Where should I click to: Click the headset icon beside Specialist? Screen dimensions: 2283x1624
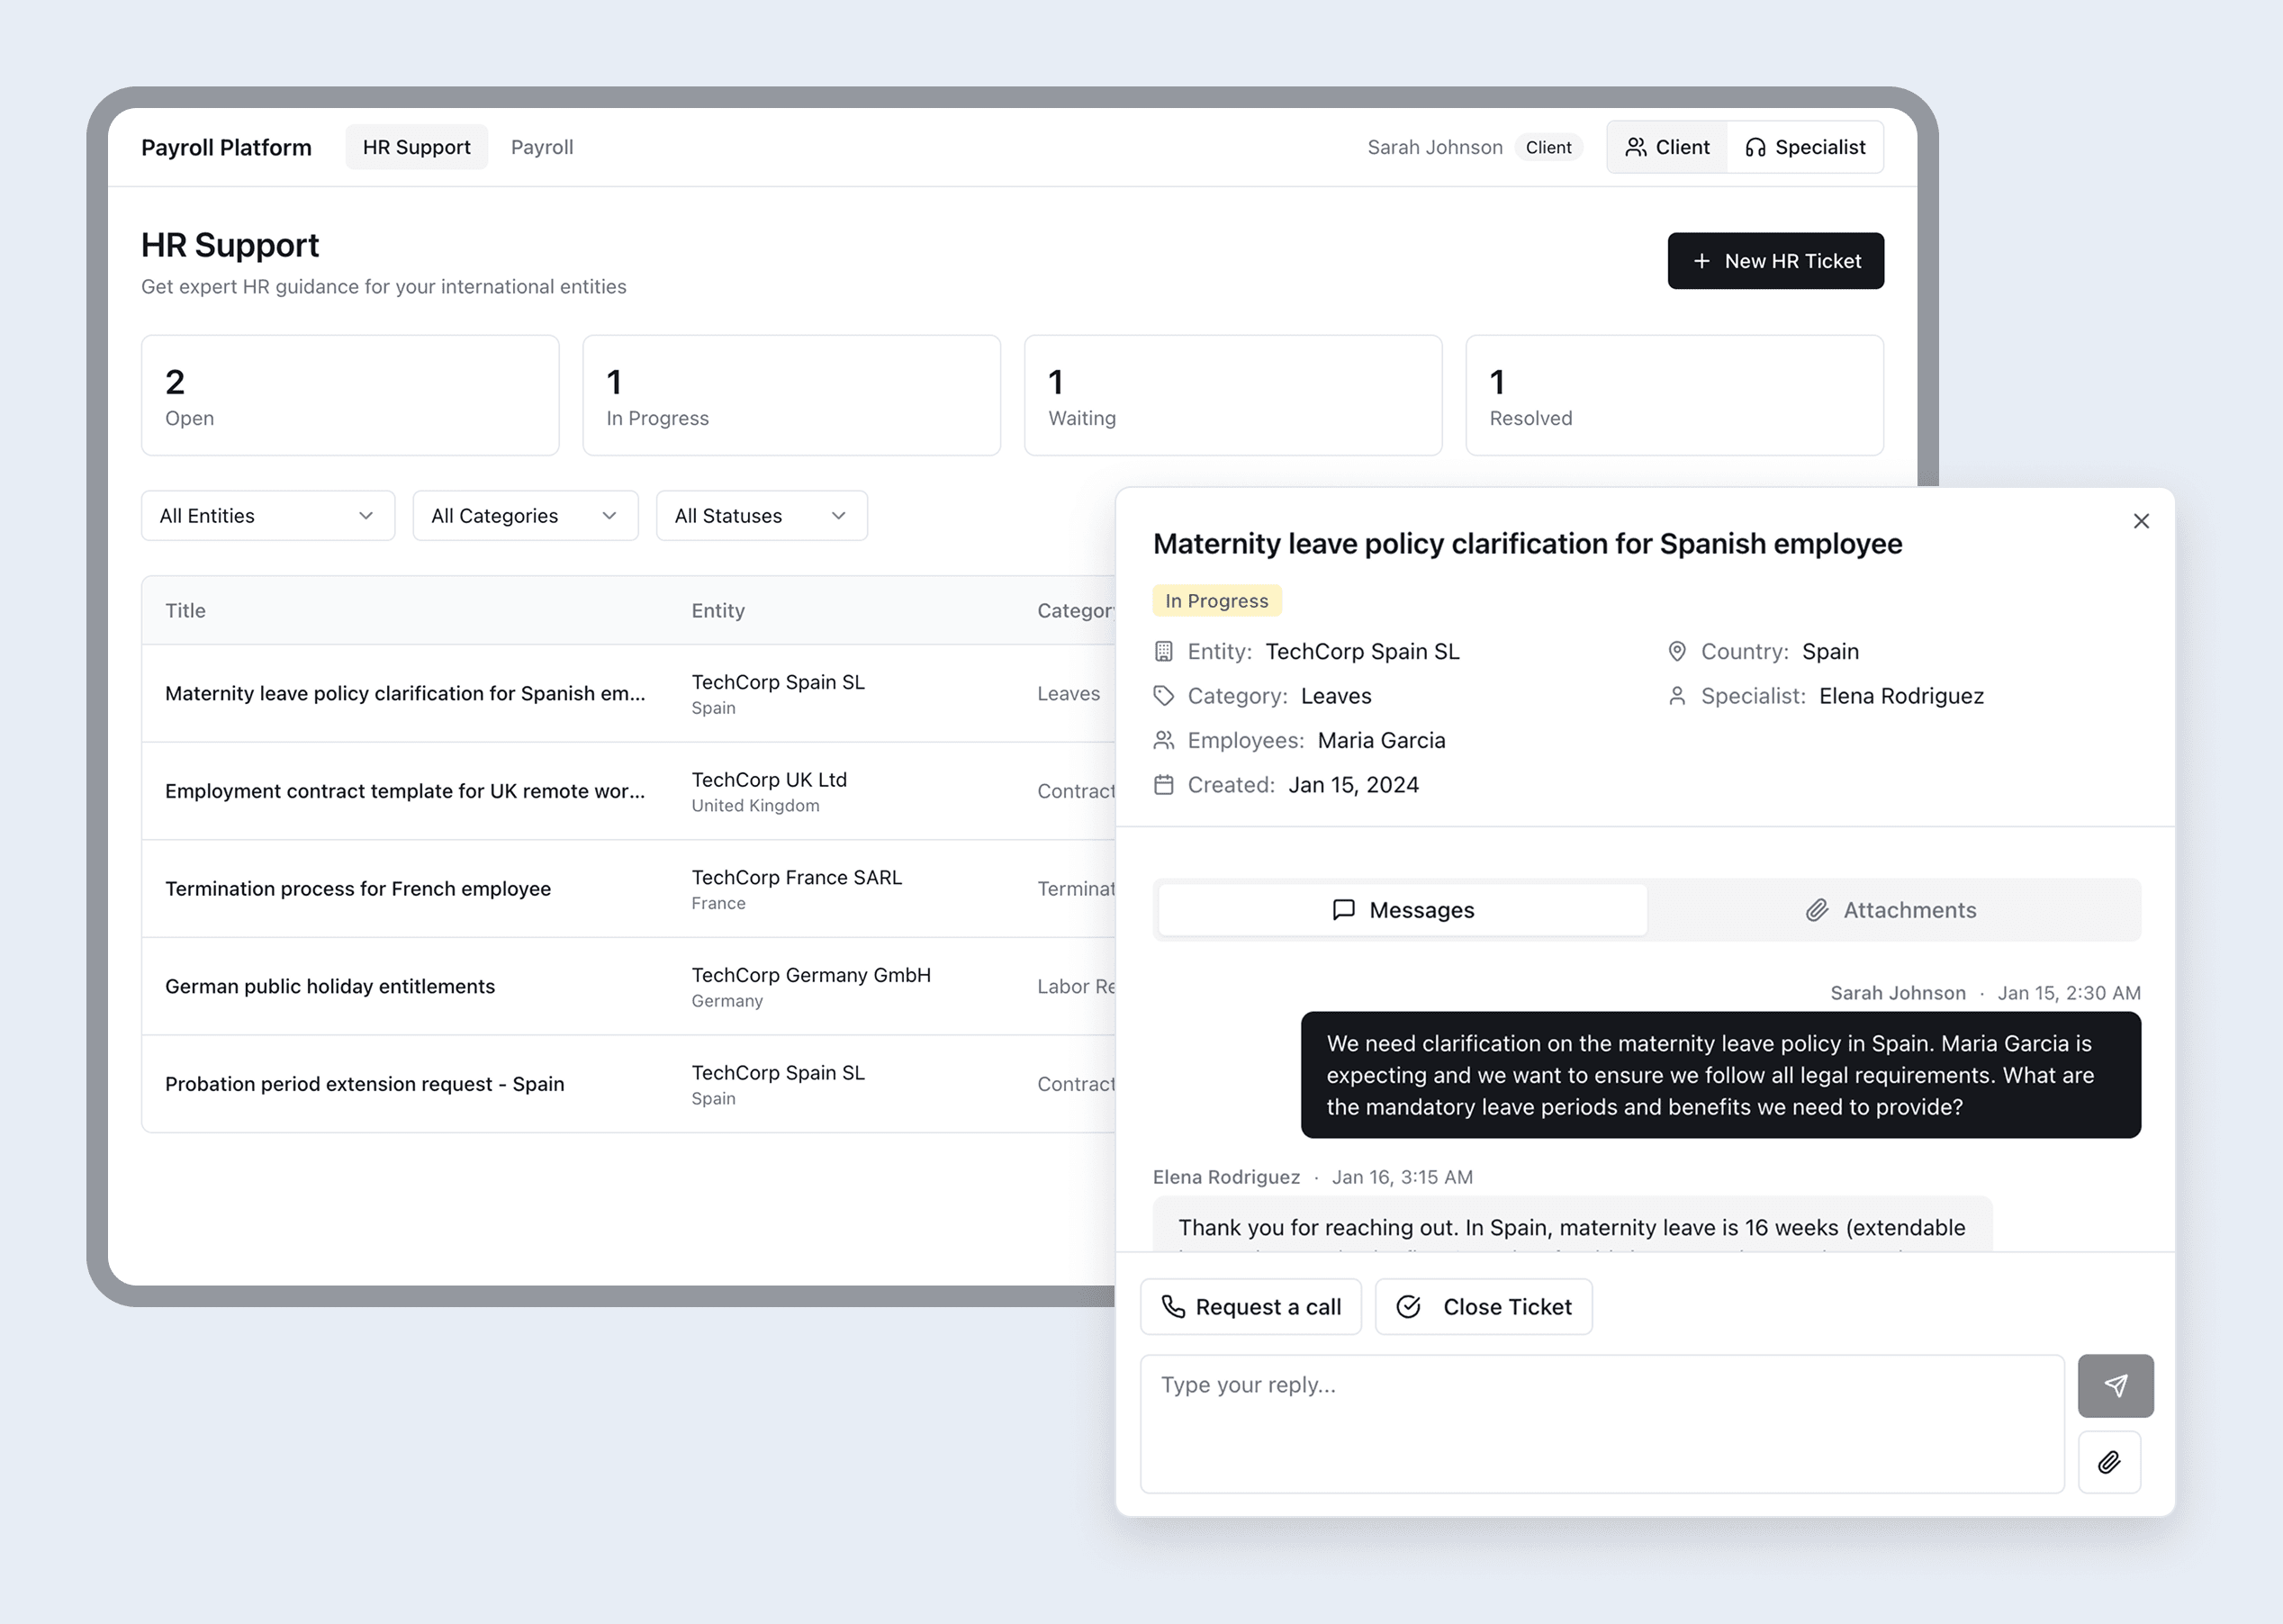1755,148
